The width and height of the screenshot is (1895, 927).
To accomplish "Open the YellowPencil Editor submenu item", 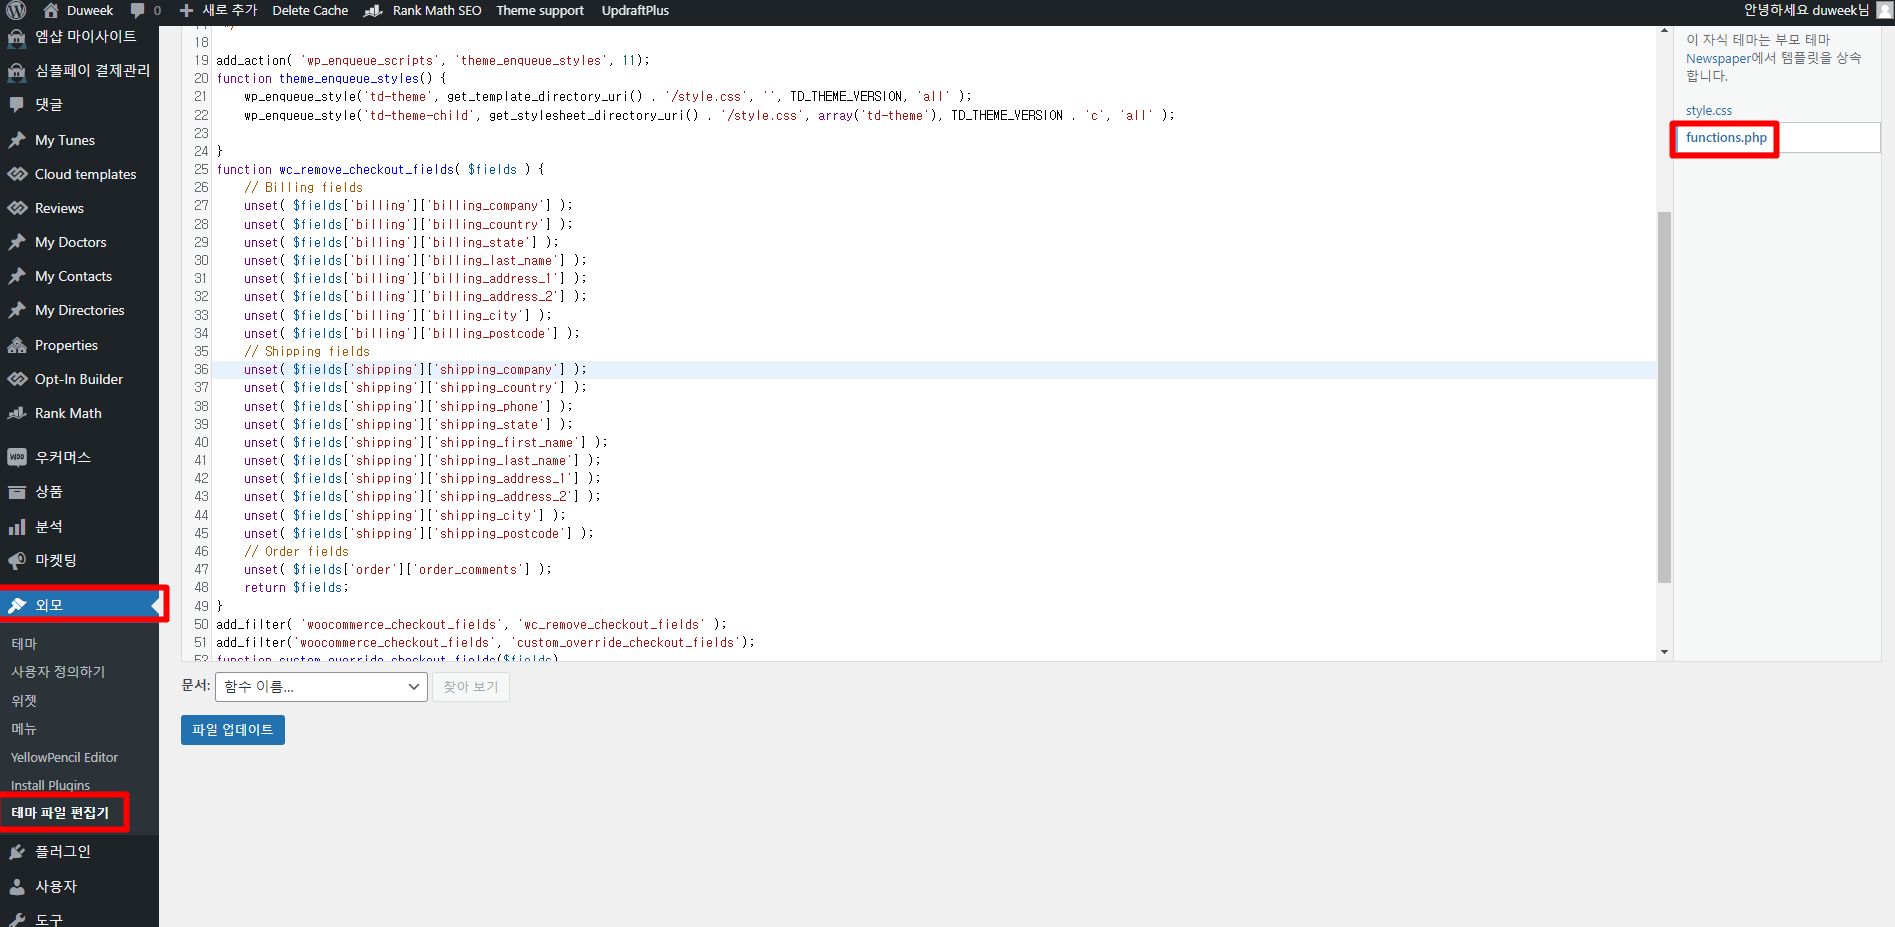I will (x=64, y=758).
